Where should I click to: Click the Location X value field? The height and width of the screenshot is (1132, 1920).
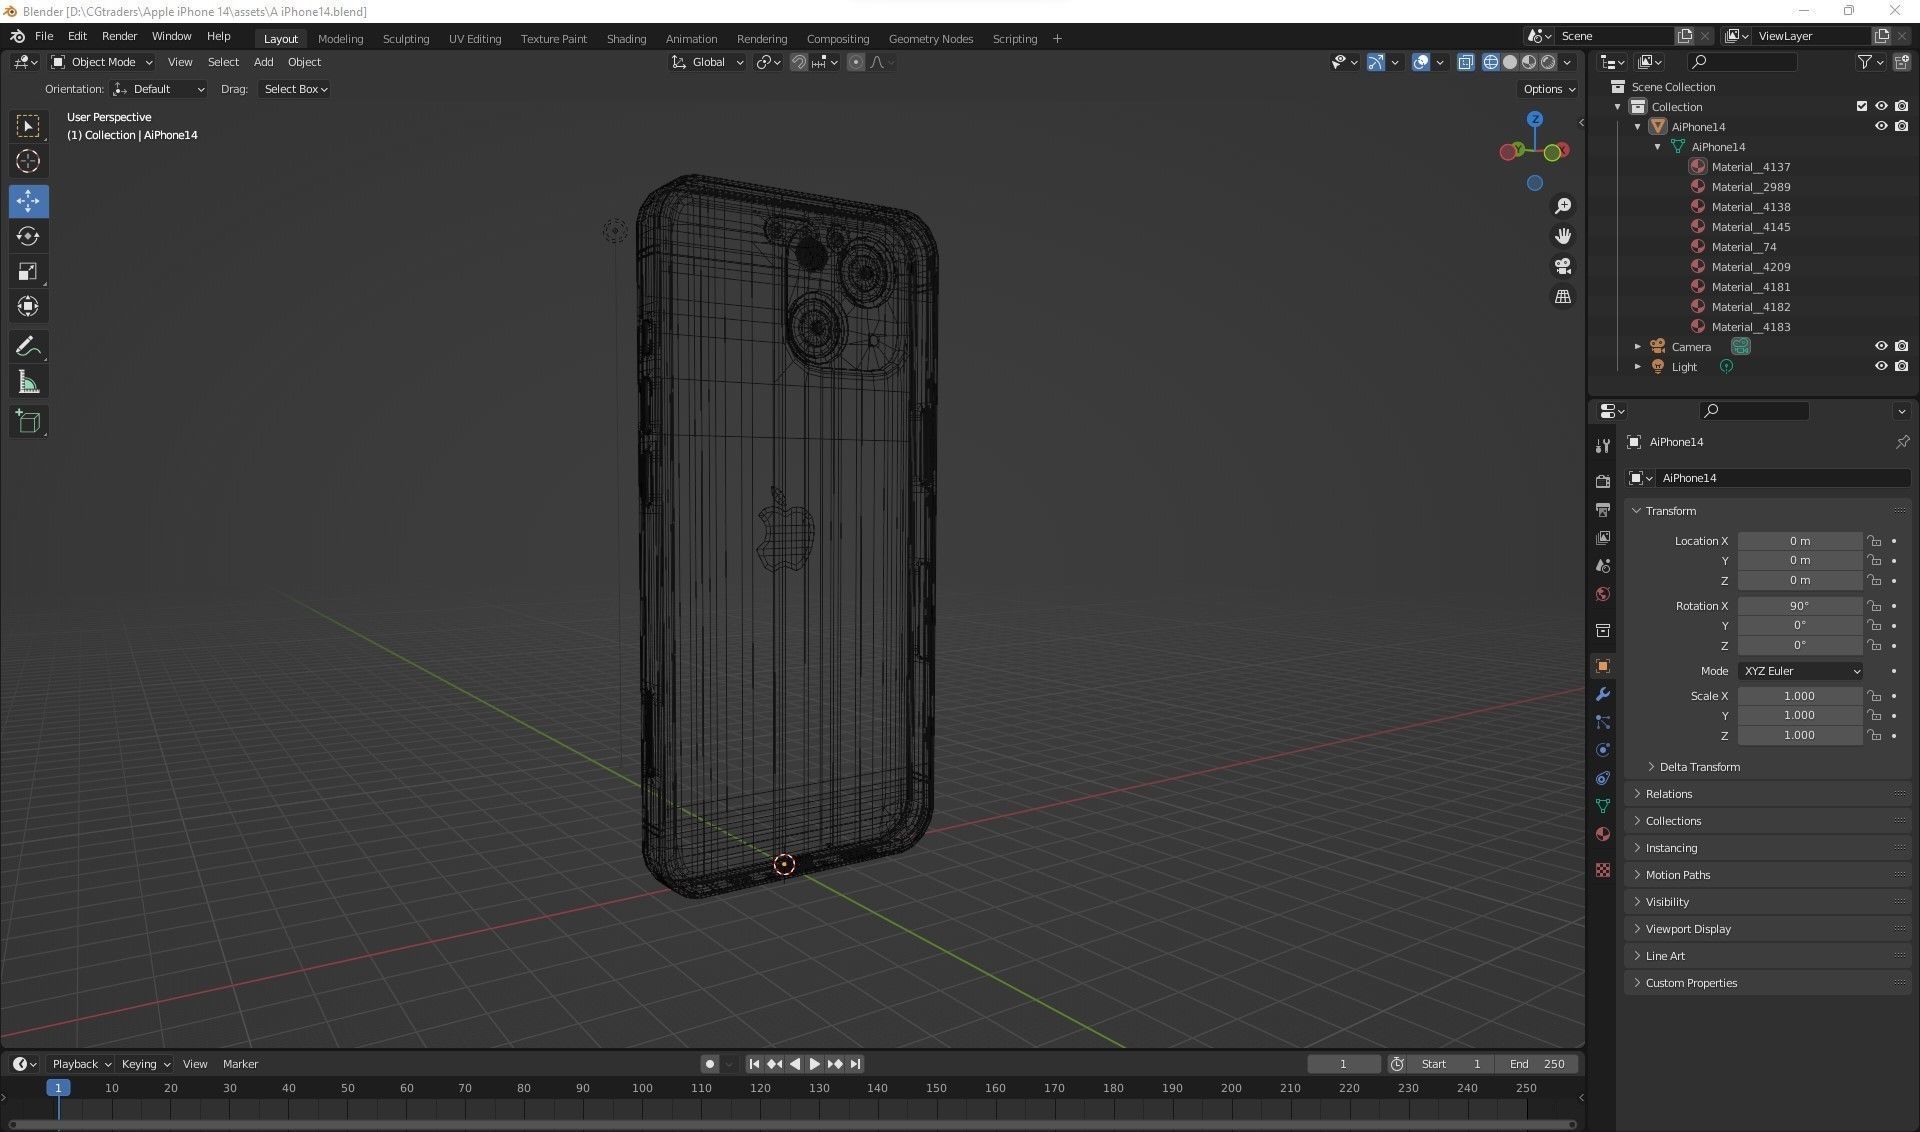[1799, 541]
